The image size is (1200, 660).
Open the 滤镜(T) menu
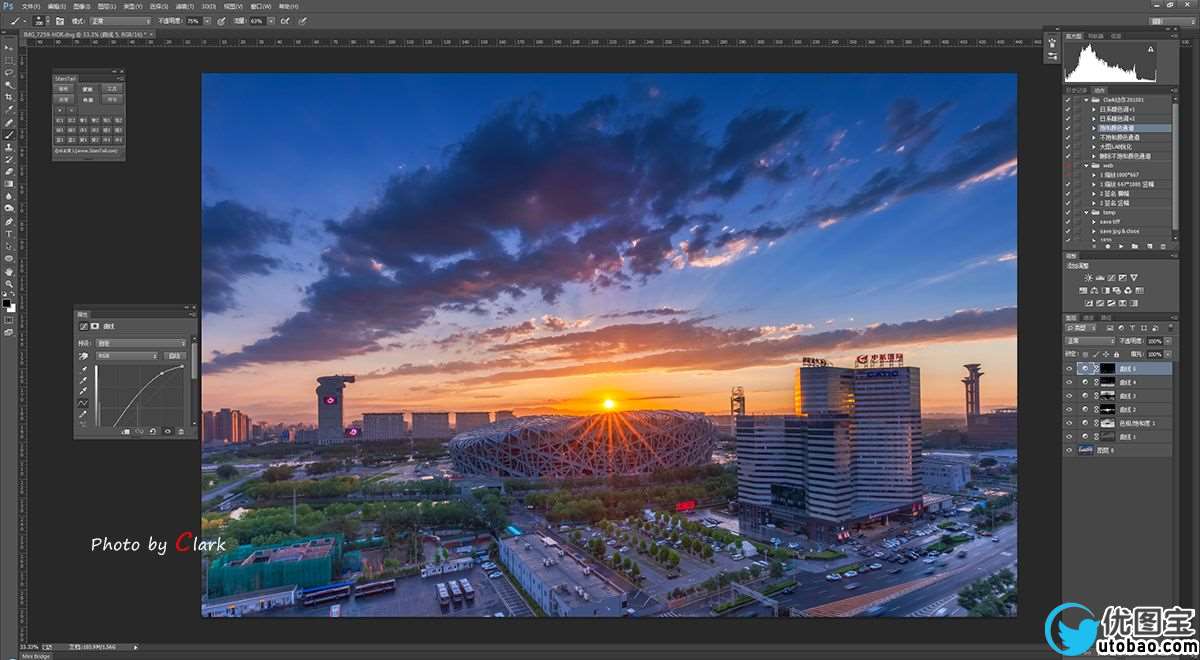183,6
